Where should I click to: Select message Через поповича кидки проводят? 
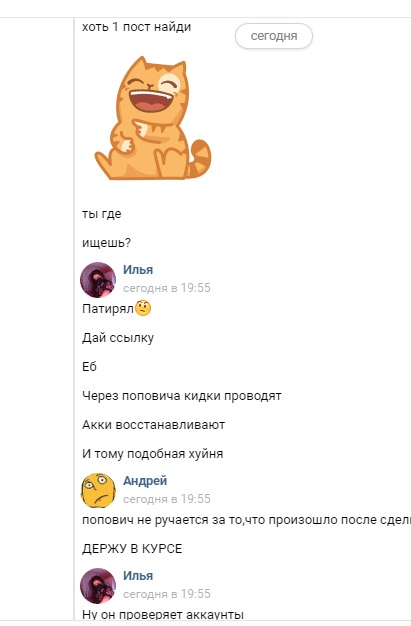(x=182, y=396)
